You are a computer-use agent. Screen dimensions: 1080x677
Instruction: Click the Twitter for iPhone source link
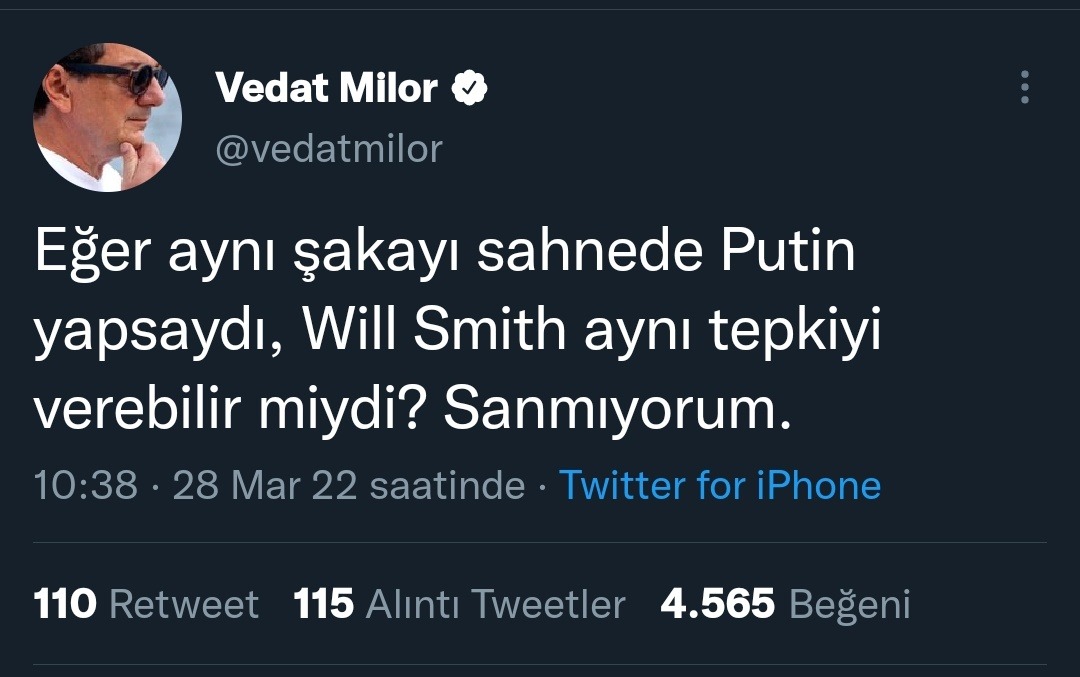pyautogui.click(x=719, y=485)
